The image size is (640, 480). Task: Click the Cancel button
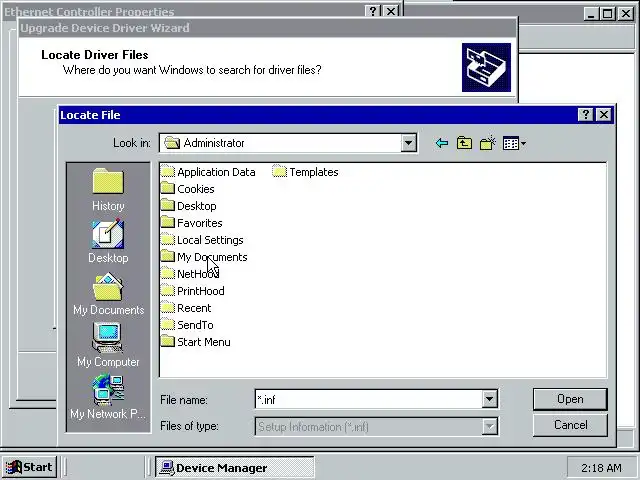(x=570, y=425)
